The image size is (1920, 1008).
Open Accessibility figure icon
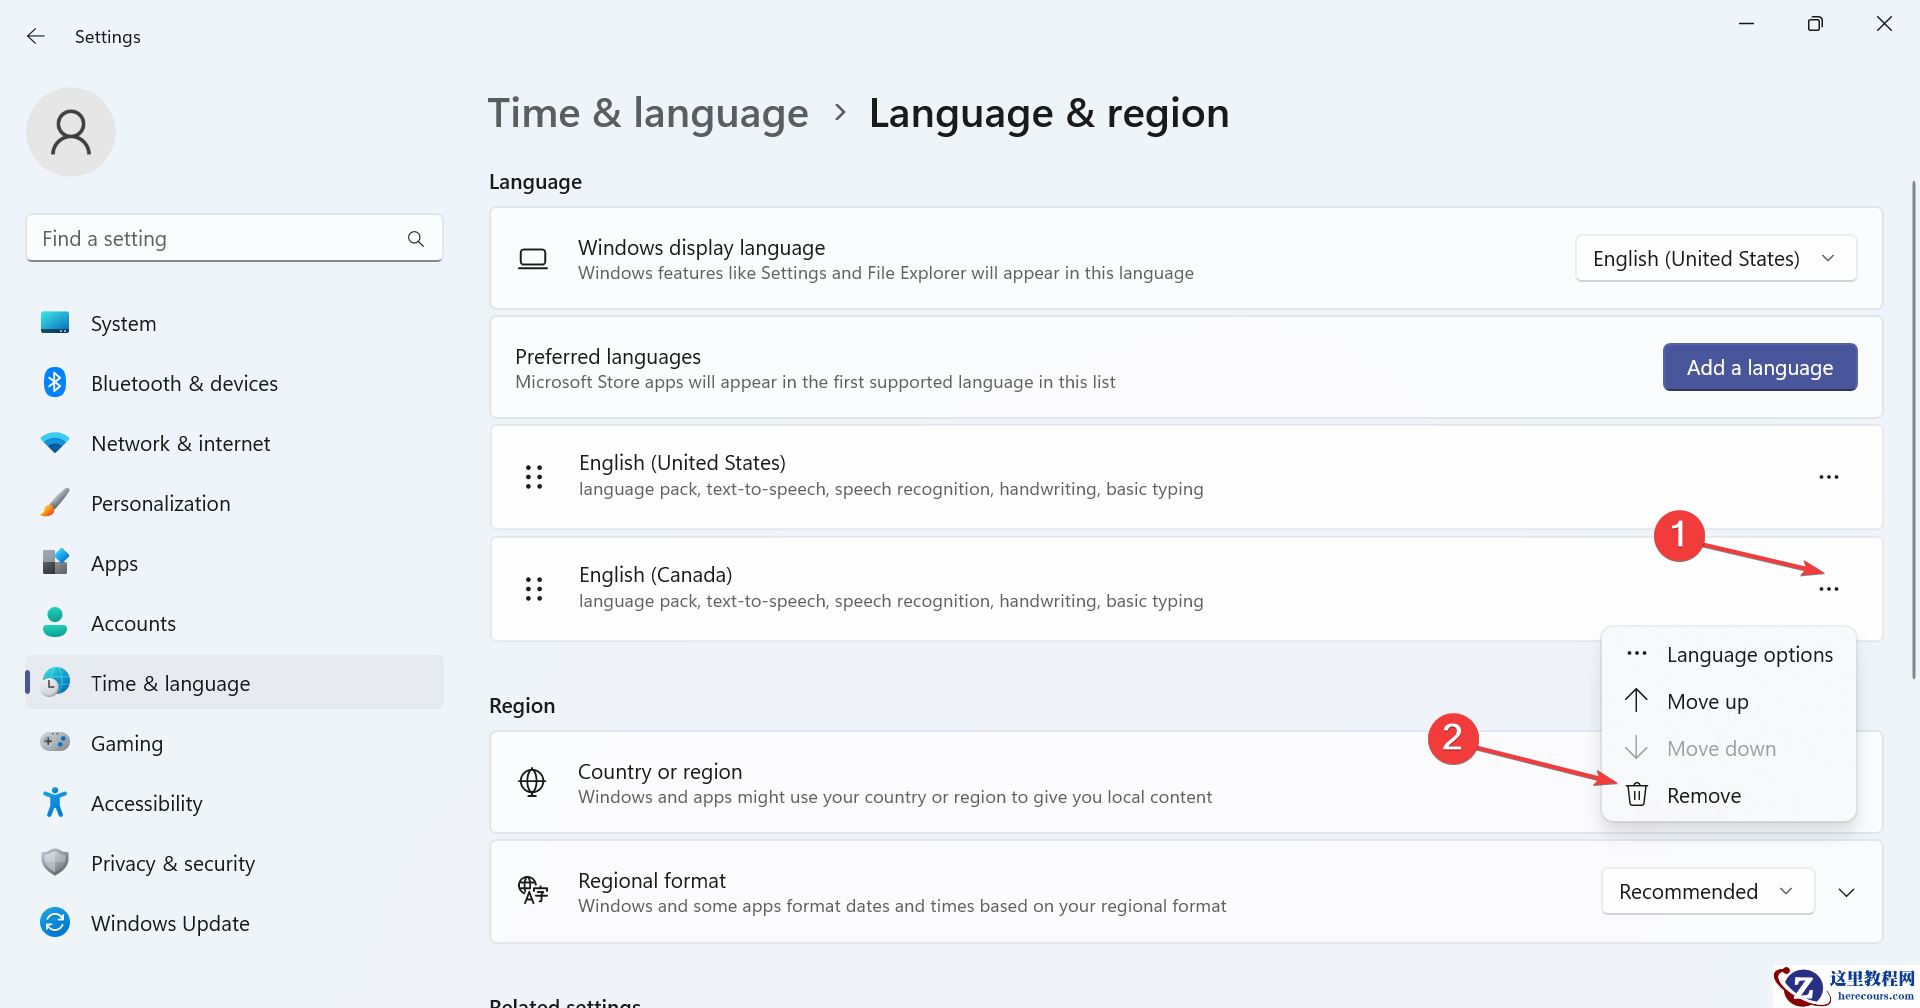tap(55, 803)
